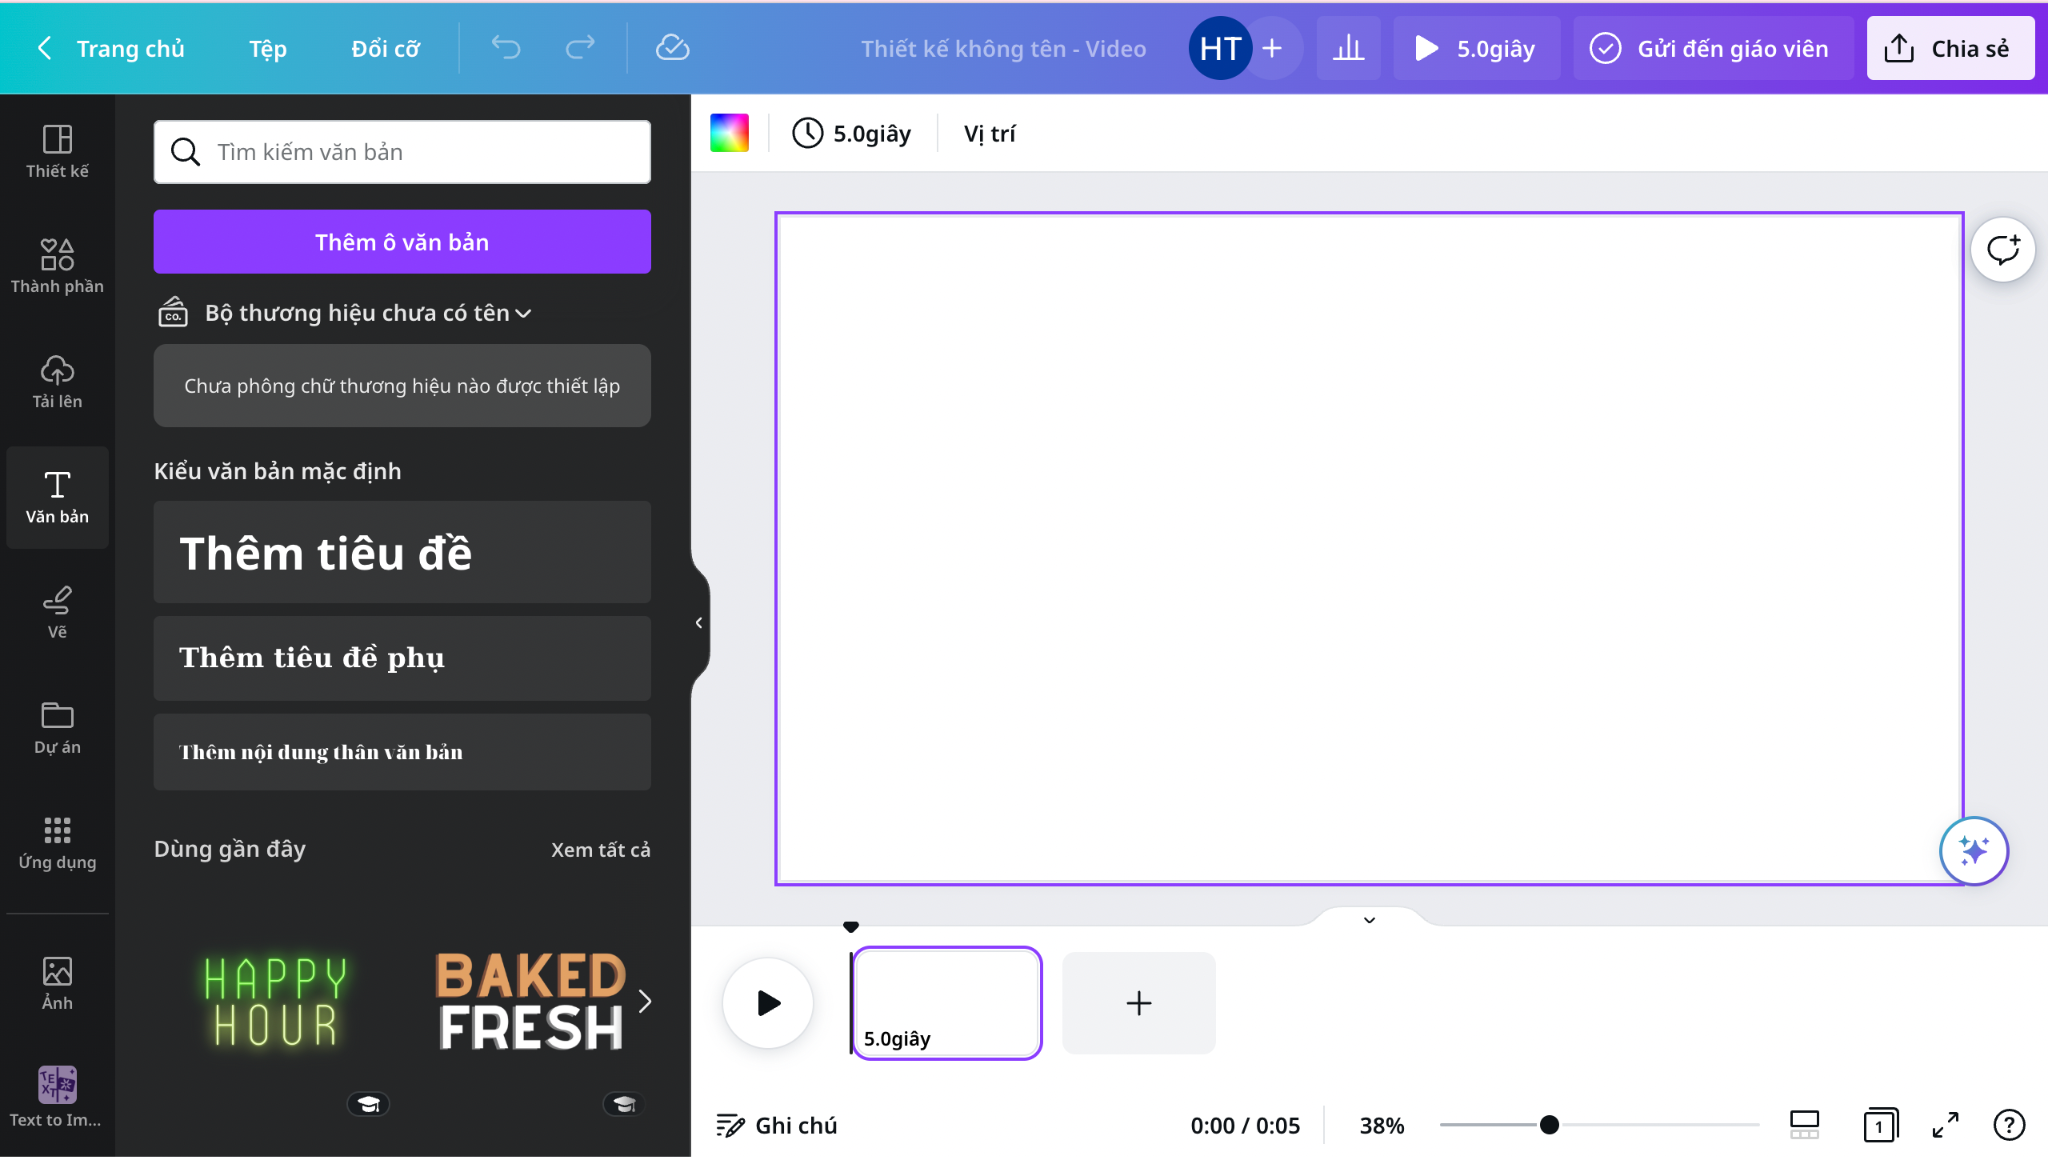This screenshot has width=2048, height=1157.
Task: Expand the Dùng gần đây Xem tất cả link
Action: [x=601, y=849]
